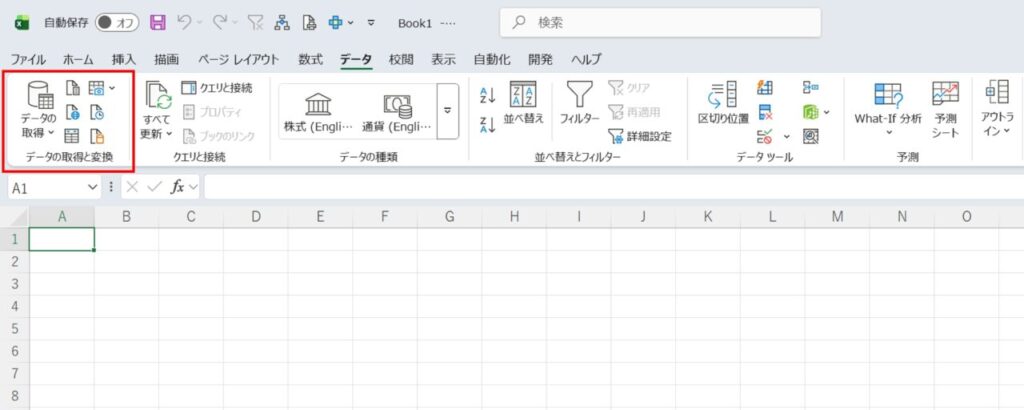The image size is (1024, 410).
Task: Click the From Web globe document icon
Action: click(x=73, y=112)
